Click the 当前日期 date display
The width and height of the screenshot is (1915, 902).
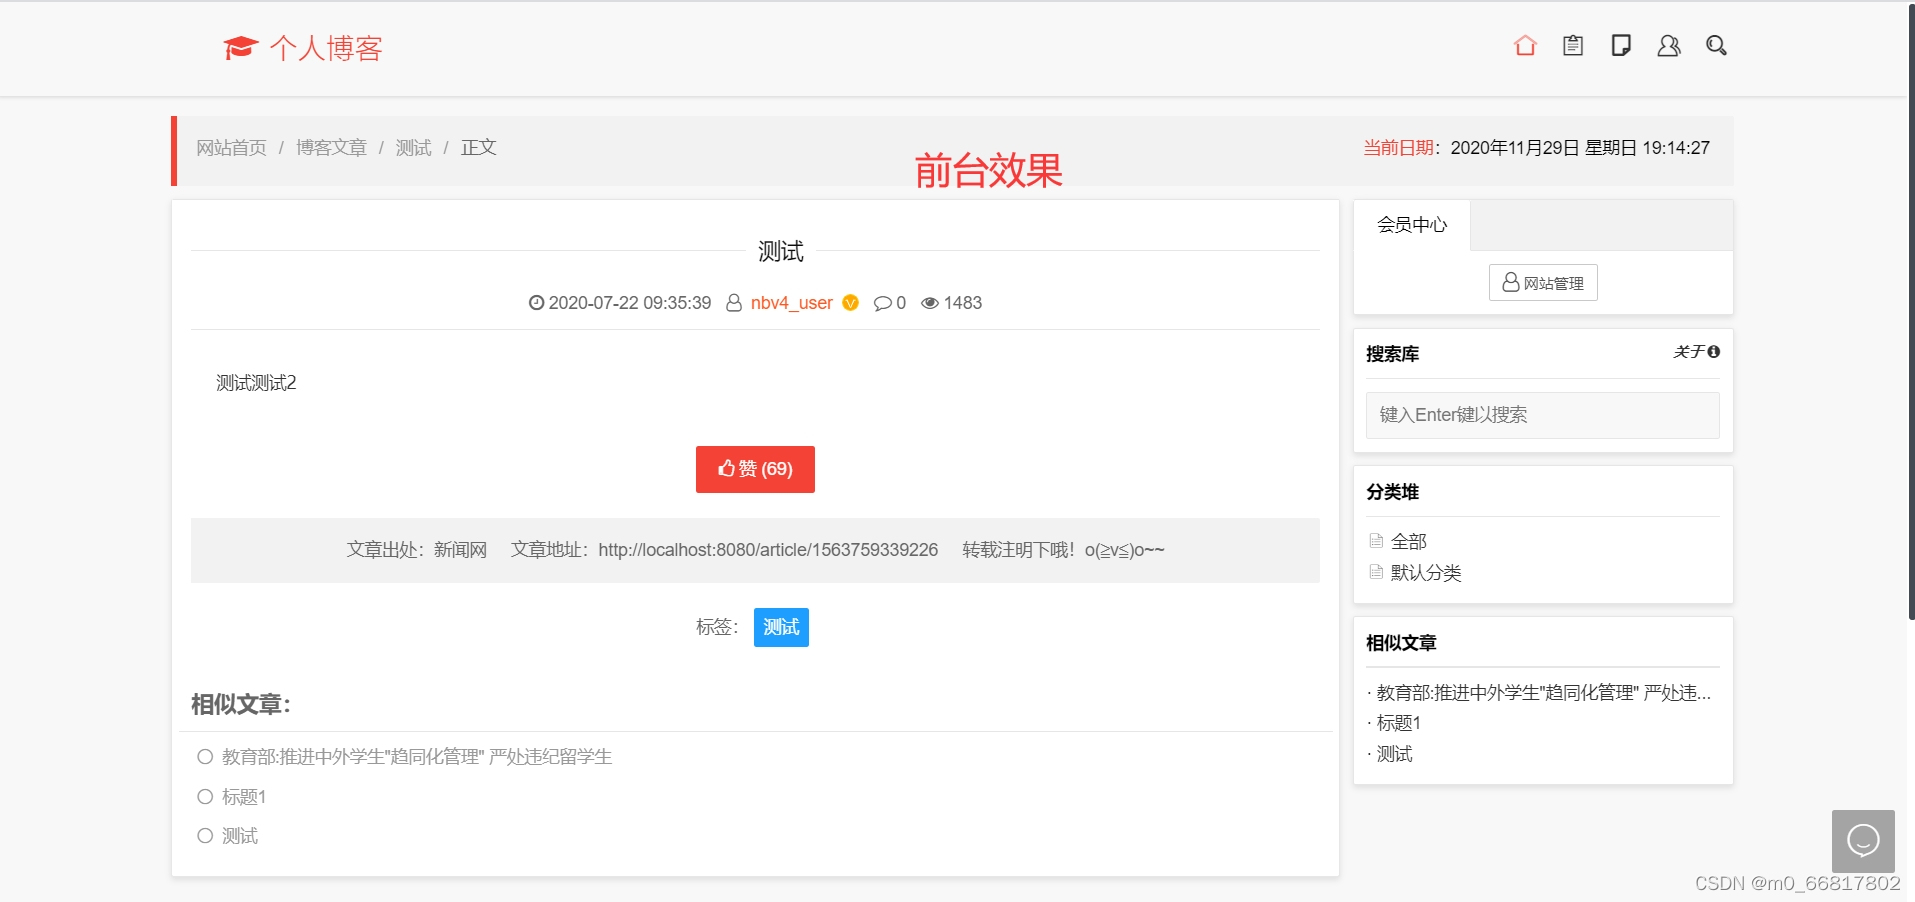[x=1537, y=148]
